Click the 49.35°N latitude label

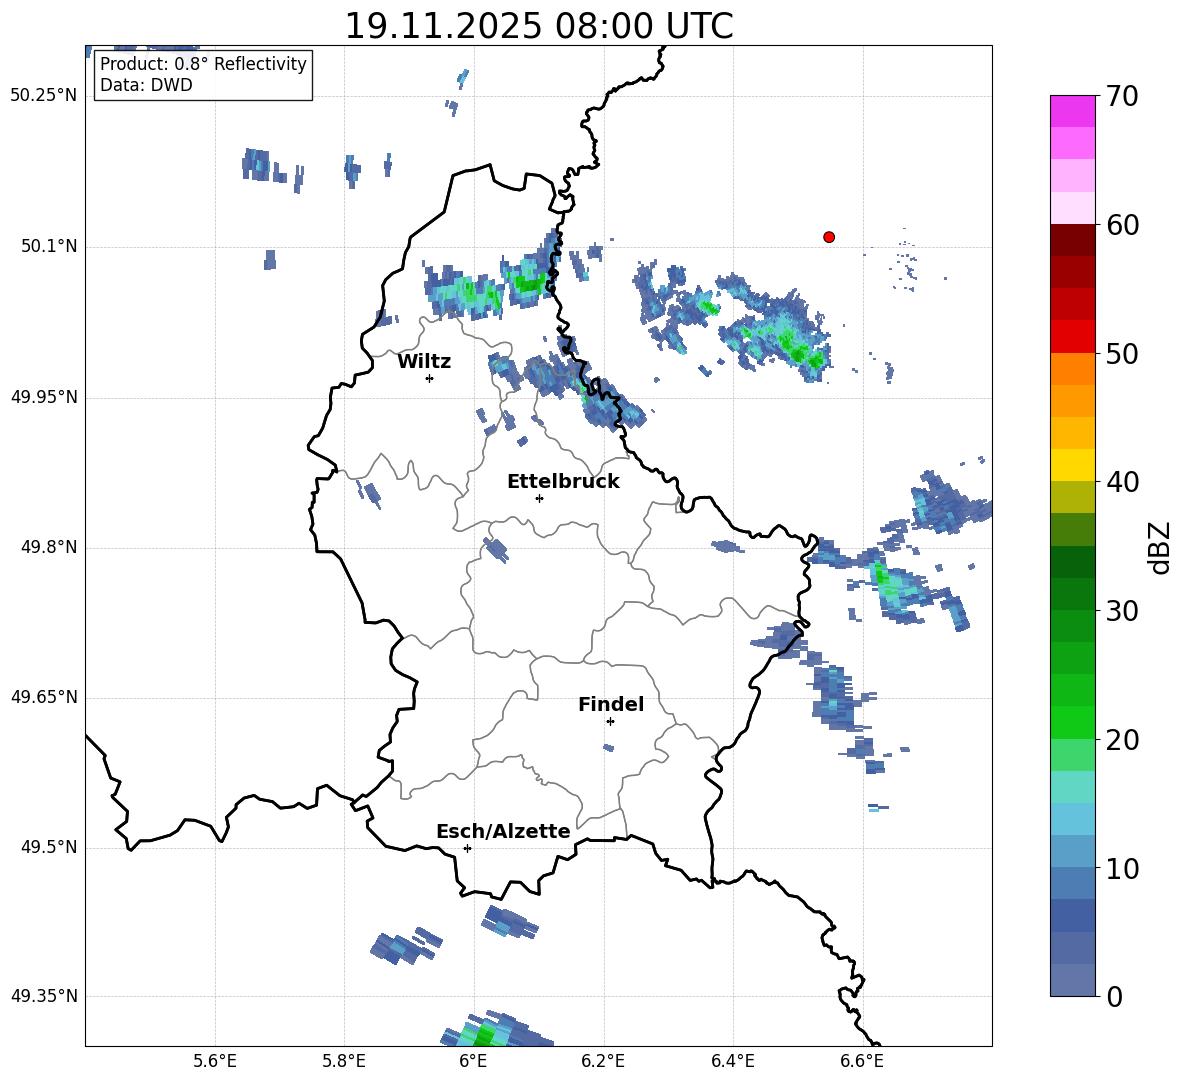click(x=44, y=996)
